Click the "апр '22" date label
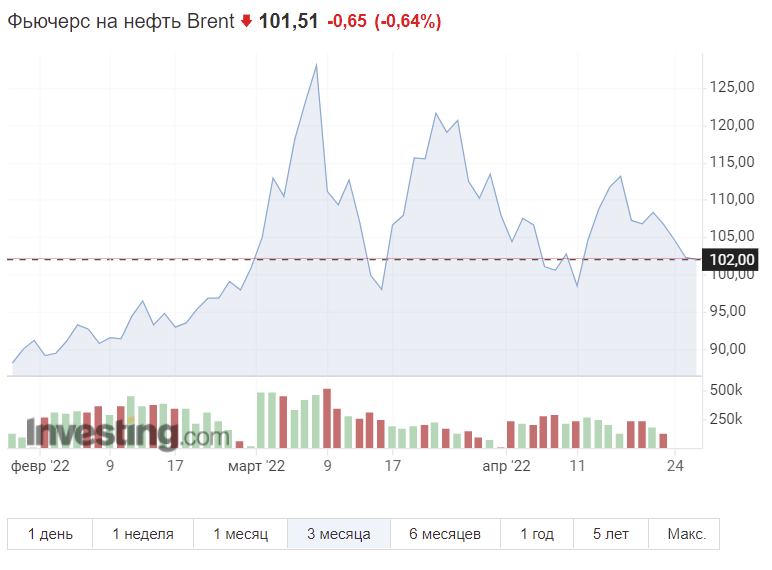Screen dimensions: 772x570 click(x=507, y=465)
